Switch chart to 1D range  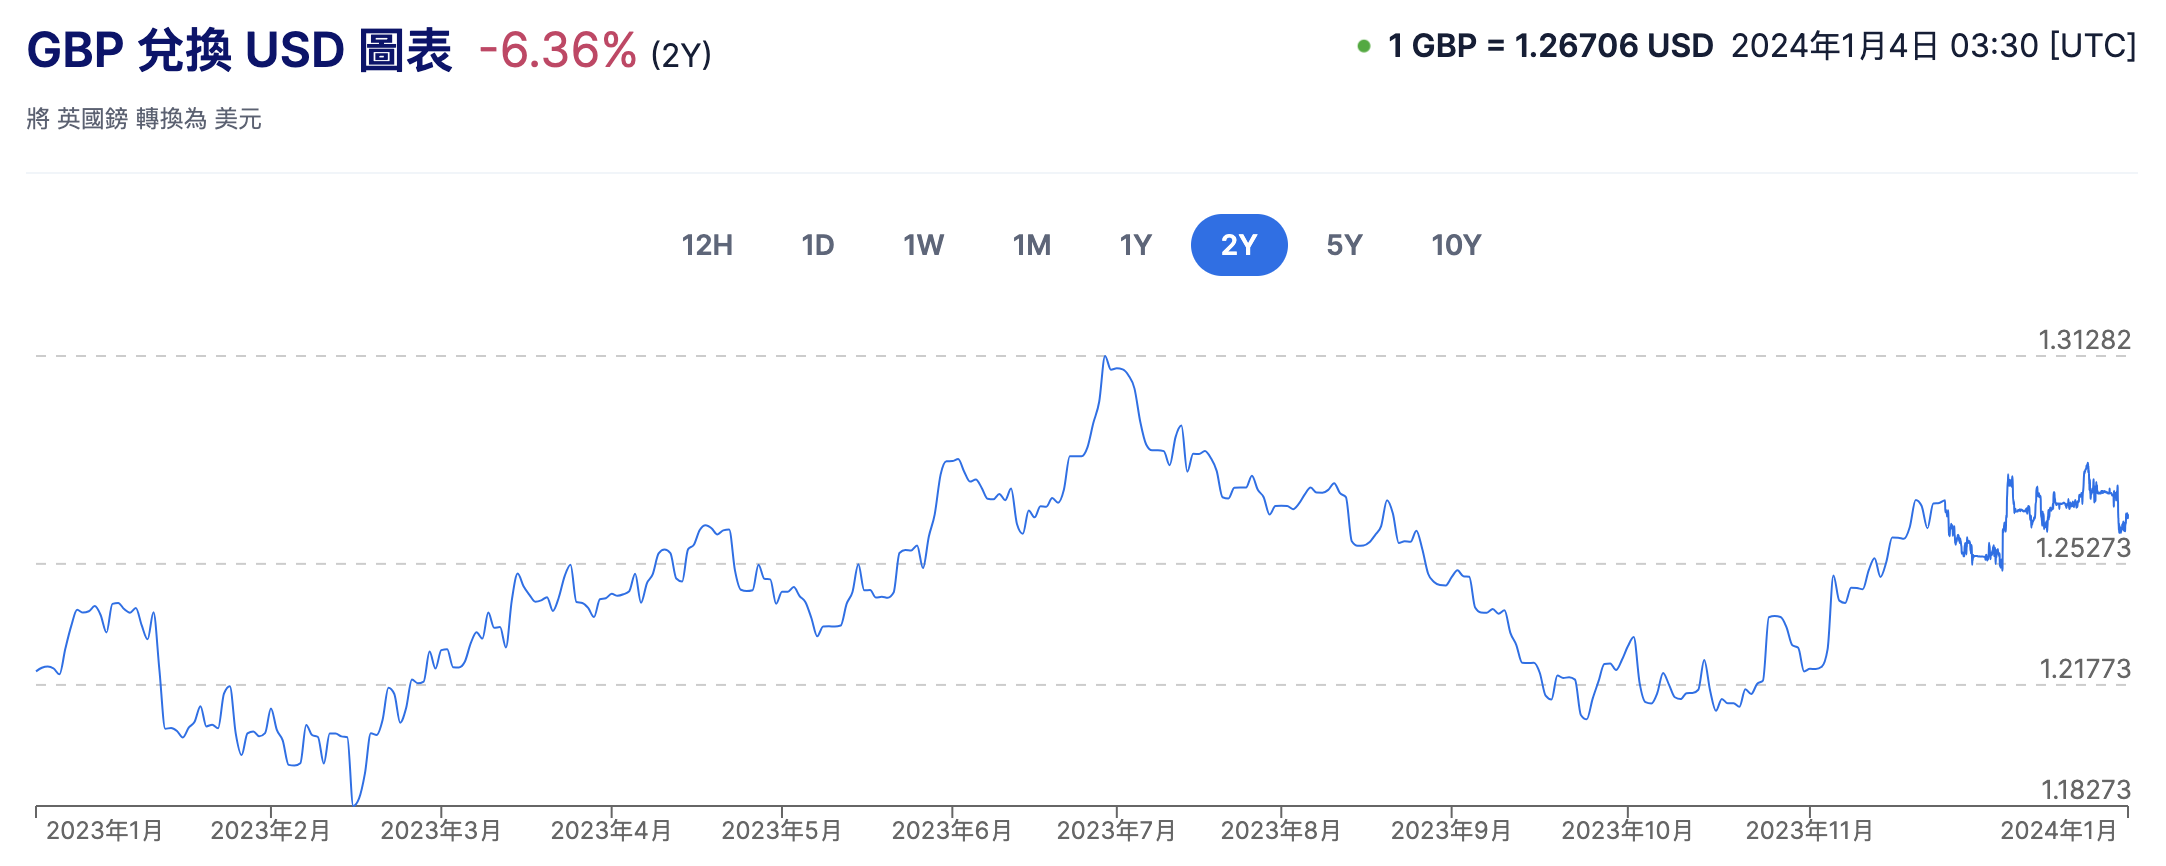pyautogui.click(x=817, y=245)
